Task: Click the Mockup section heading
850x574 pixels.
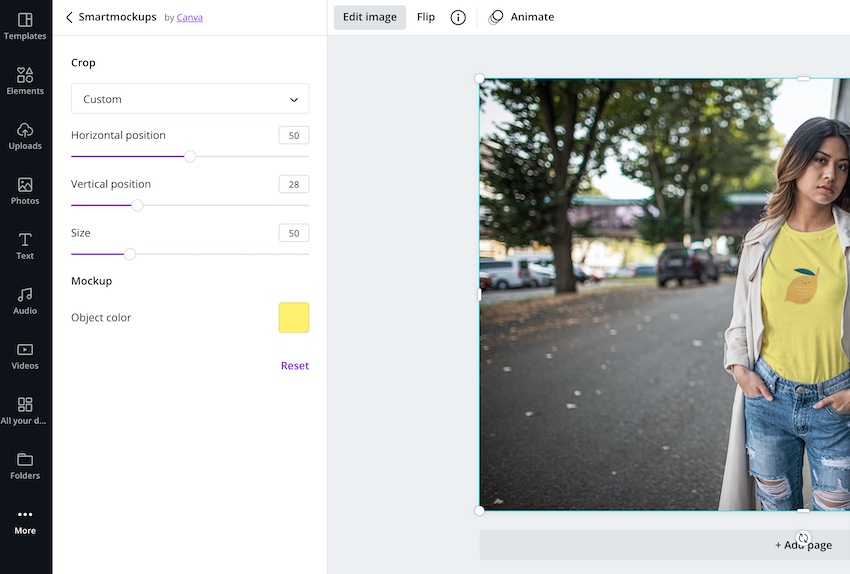Action: click(92, 281)
